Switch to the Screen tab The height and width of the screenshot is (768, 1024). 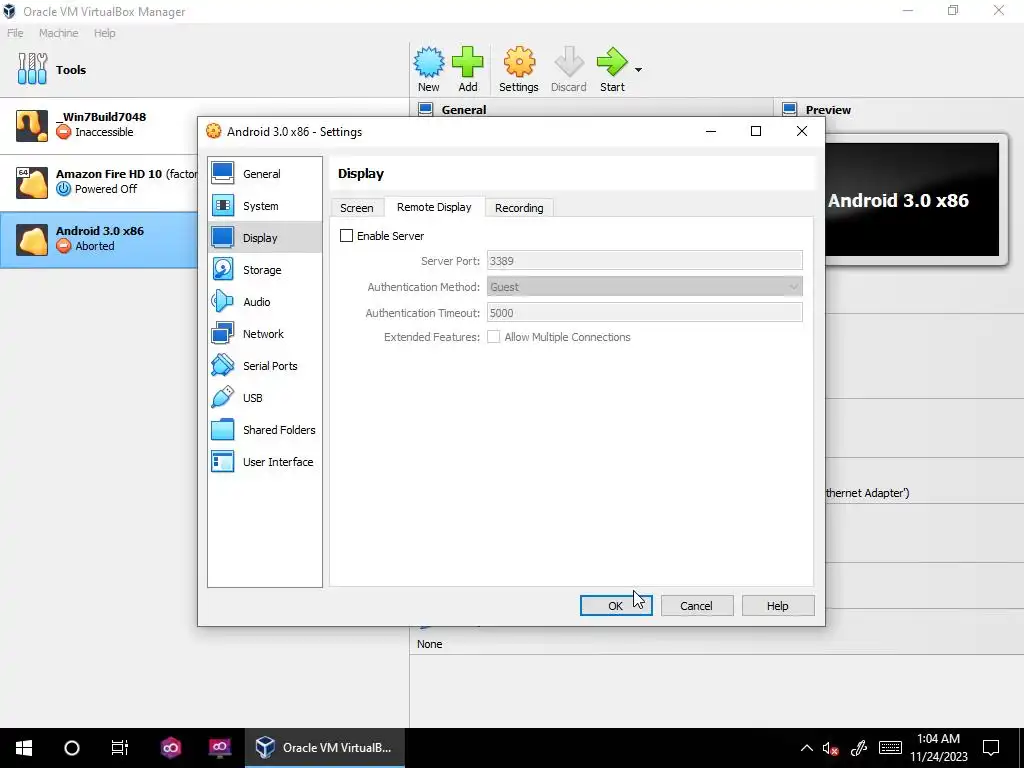(357, 208)
